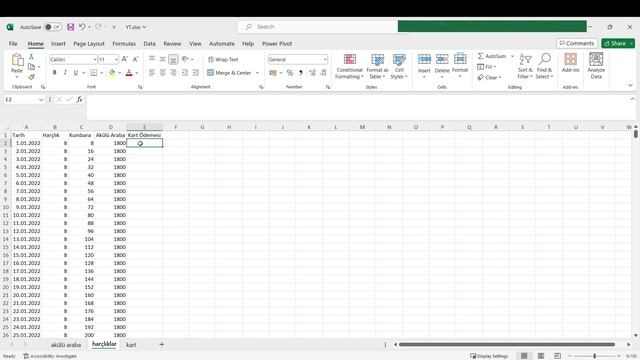Click the Save icon in title bar
640x360 pixels.
point(71,27)
